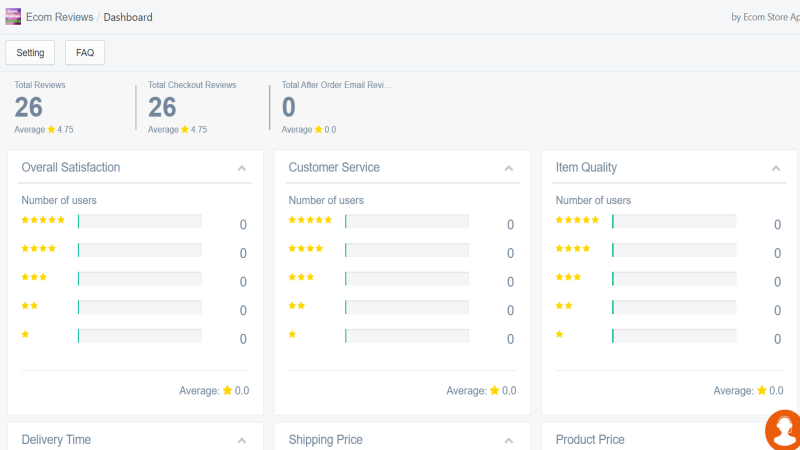The width and height of the screenshot is (800, 450).
Task: Collapse the Item Quality panel
Action: point(776,168)
